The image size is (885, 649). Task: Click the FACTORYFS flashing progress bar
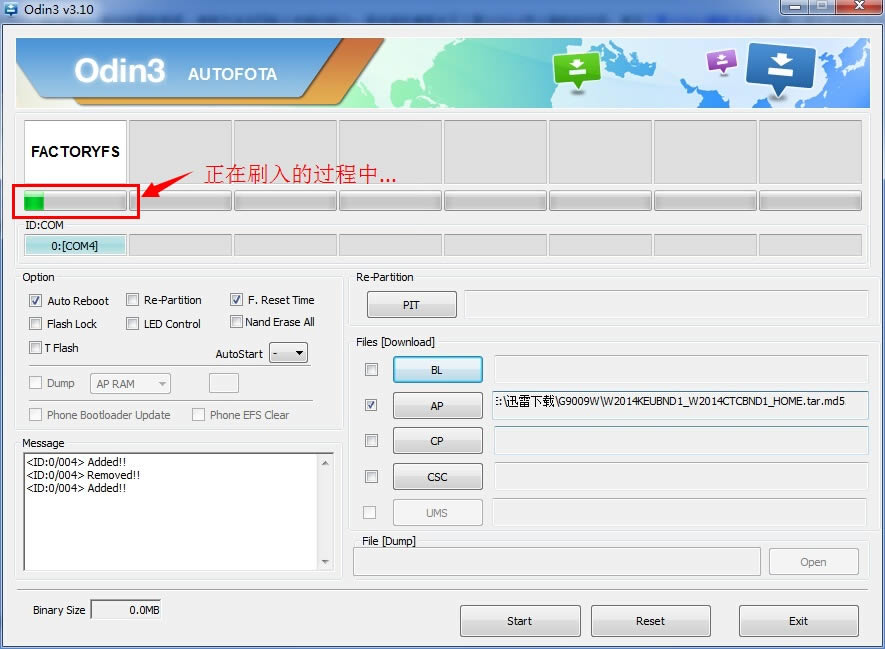tap(74, 201)
